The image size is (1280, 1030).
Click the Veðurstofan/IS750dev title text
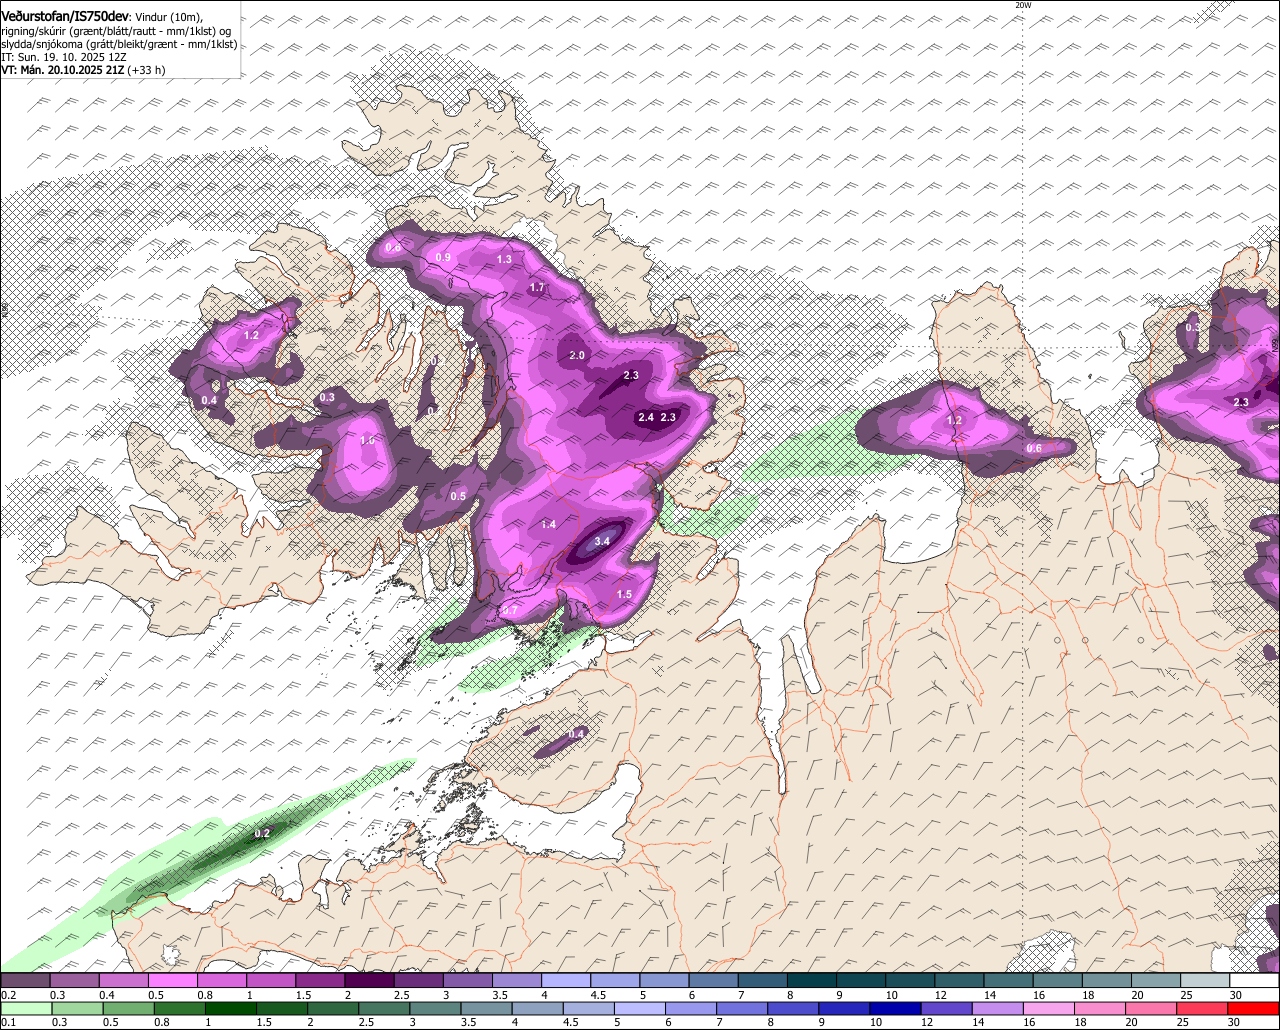(64, 17)
